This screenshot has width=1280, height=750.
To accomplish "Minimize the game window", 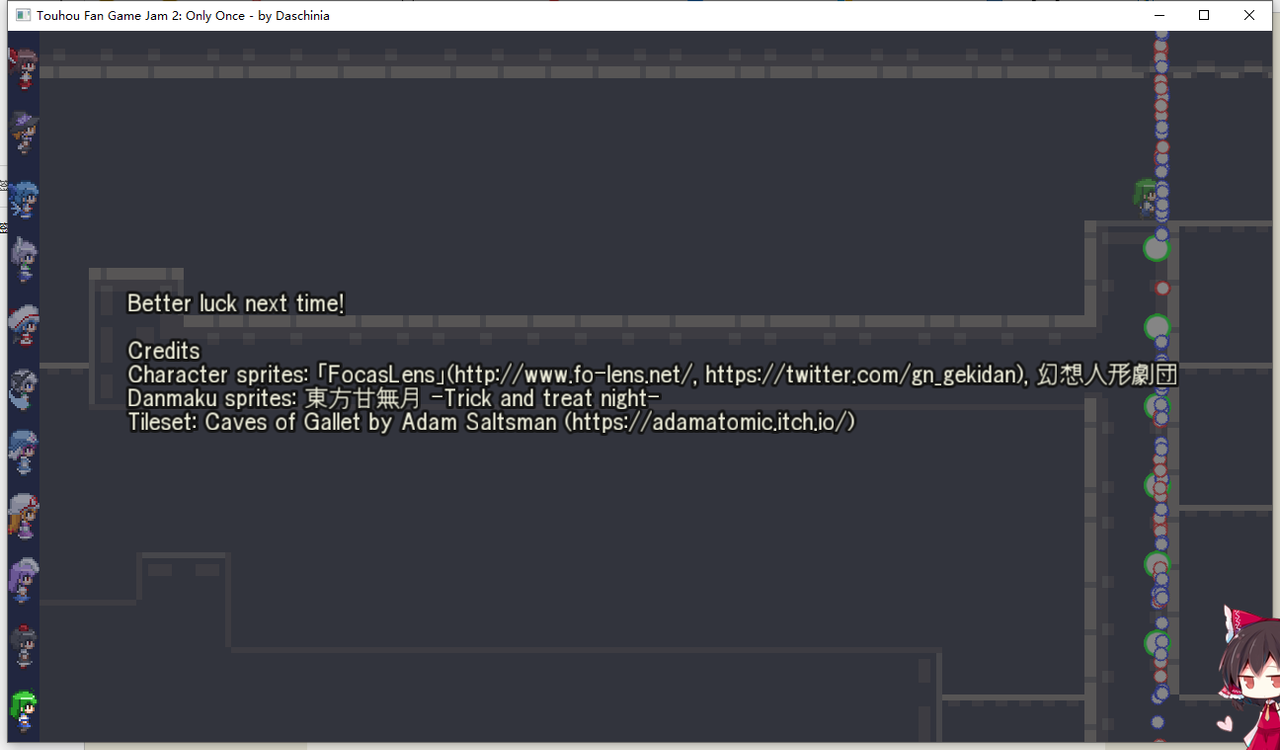I will click(x=1159, y=15).
